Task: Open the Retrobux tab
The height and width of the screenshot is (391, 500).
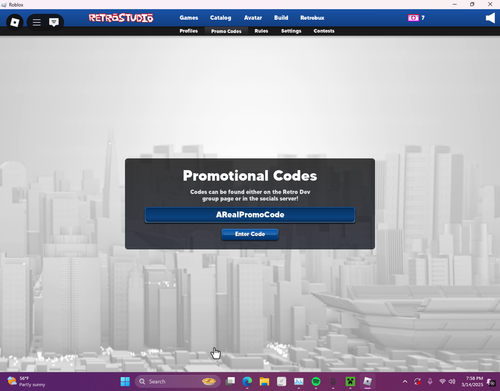Action: pyautogui.click(x=312, y=18)
